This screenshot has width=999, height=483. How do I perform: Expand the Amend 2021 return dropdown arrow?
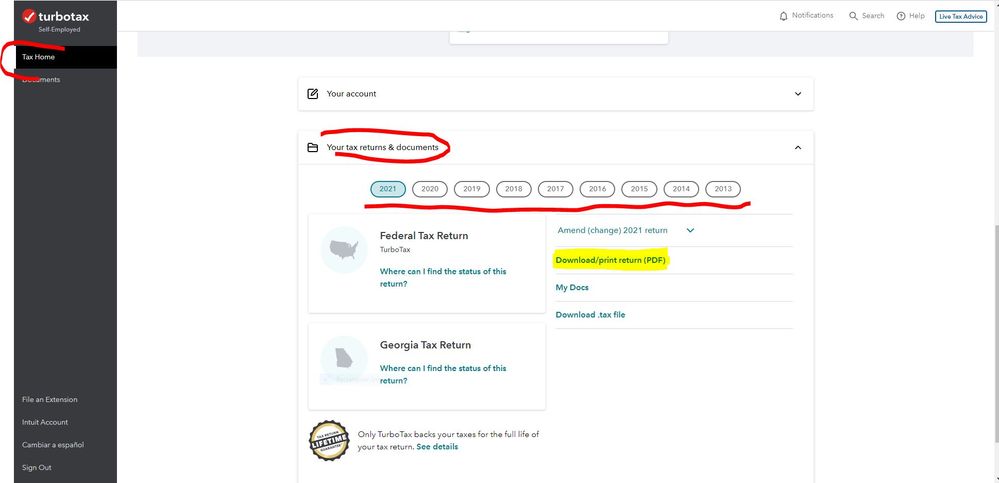691,231
